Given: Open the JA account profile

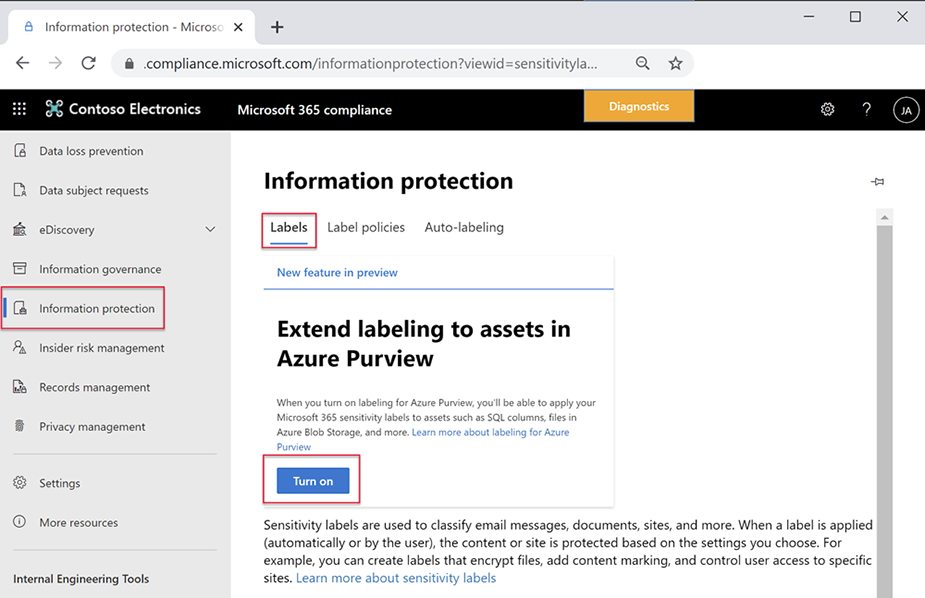Looking at the screenshot, I should (905, 109).
